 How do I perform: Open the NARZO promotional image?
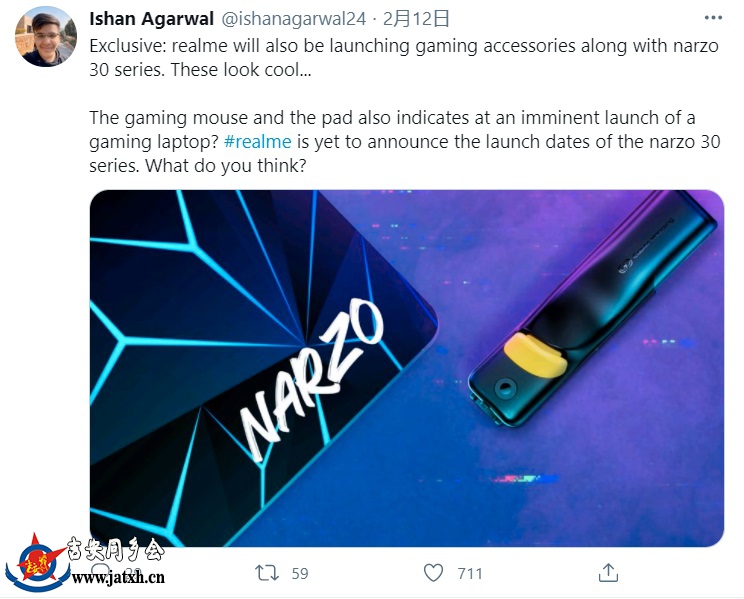(x=407, y=368)
